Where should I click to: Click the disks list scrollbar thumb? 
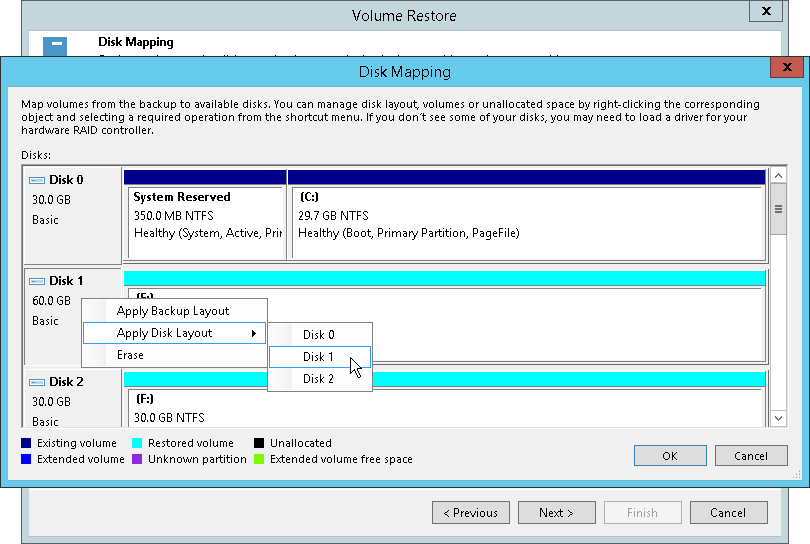778,209
